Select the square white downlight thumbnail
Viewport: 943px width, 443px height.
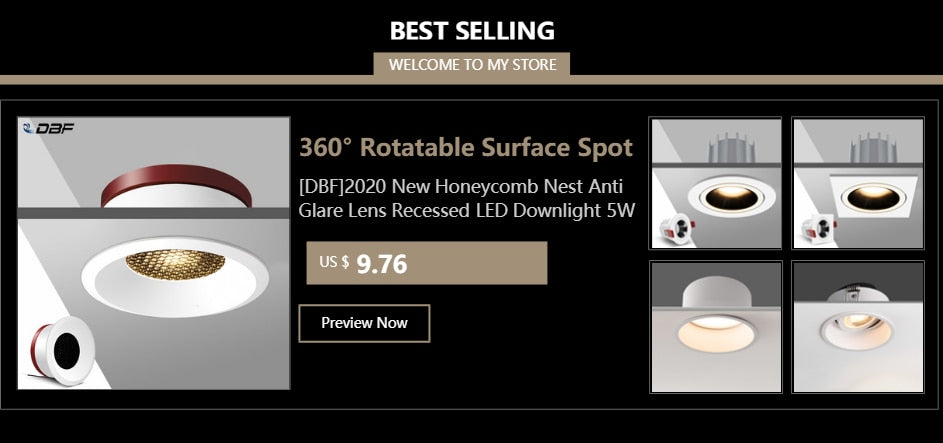coord(858,183)
